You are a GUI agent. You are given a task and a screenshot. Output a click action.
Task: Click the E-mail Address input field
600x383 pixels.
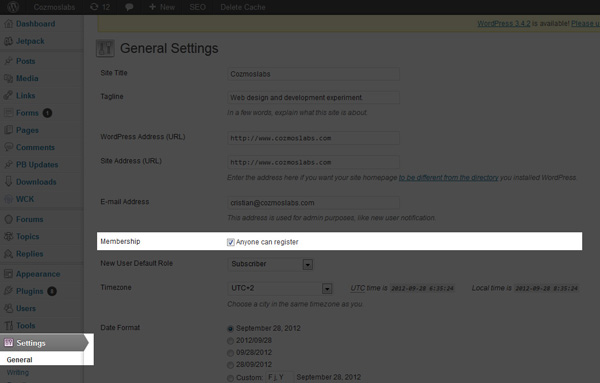click(x=313, y=203)
